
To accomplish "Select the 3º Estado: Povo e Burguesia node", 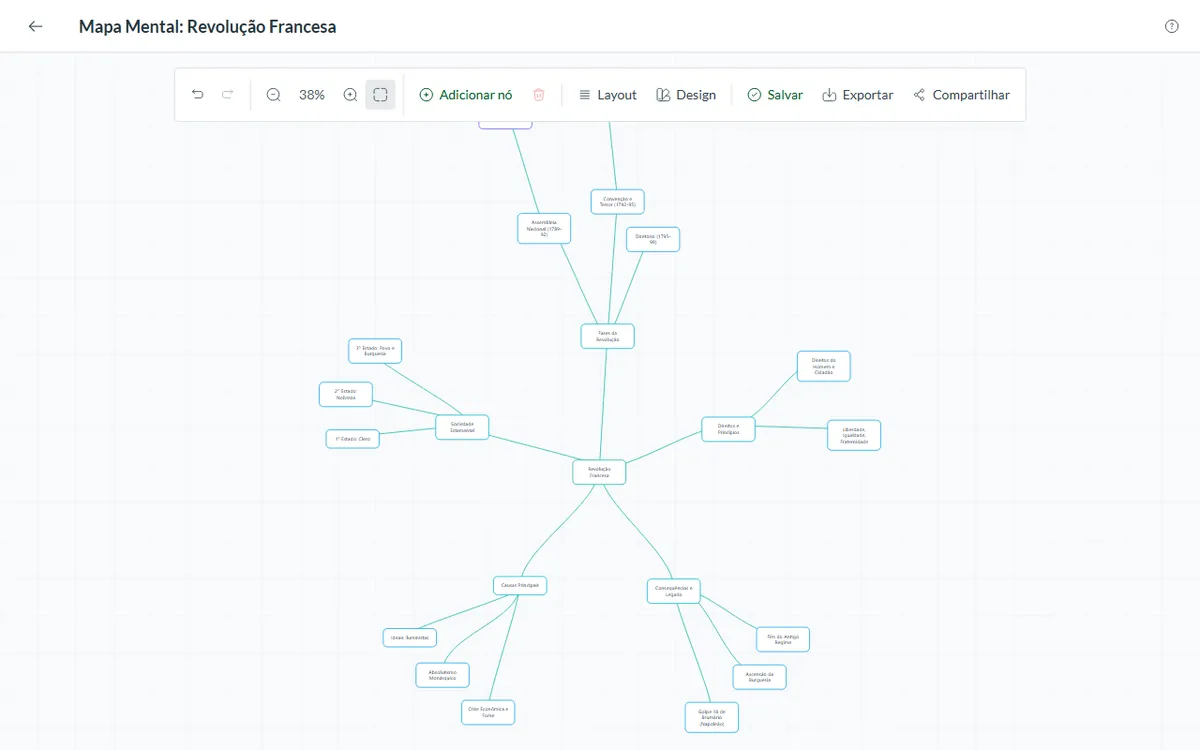I will pos(375,351).
